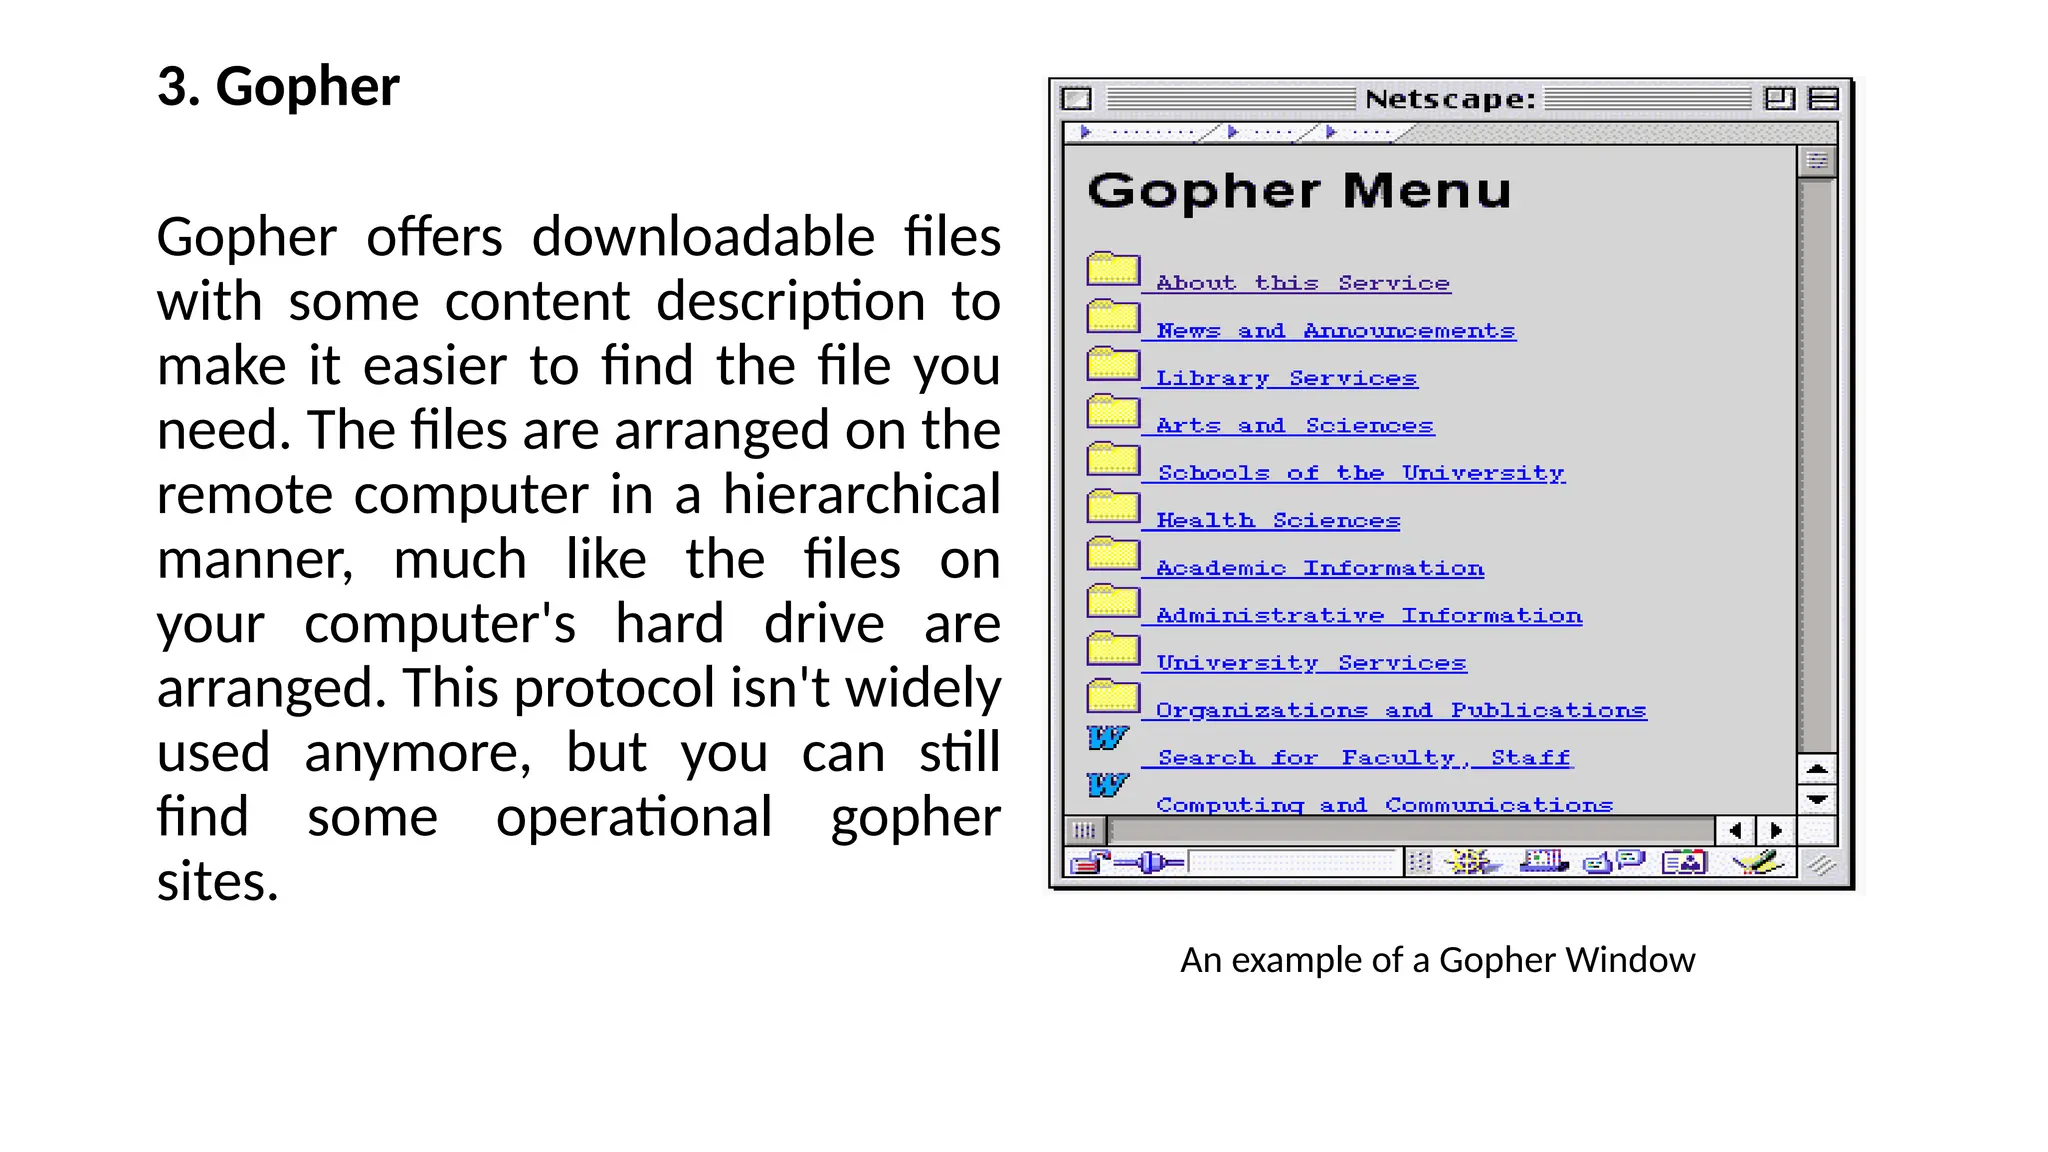Viewport: 2048px width, 1152px height.
Task: Expand the first collapsed Netscape toolbar triangle
Action: [1085, 132]
